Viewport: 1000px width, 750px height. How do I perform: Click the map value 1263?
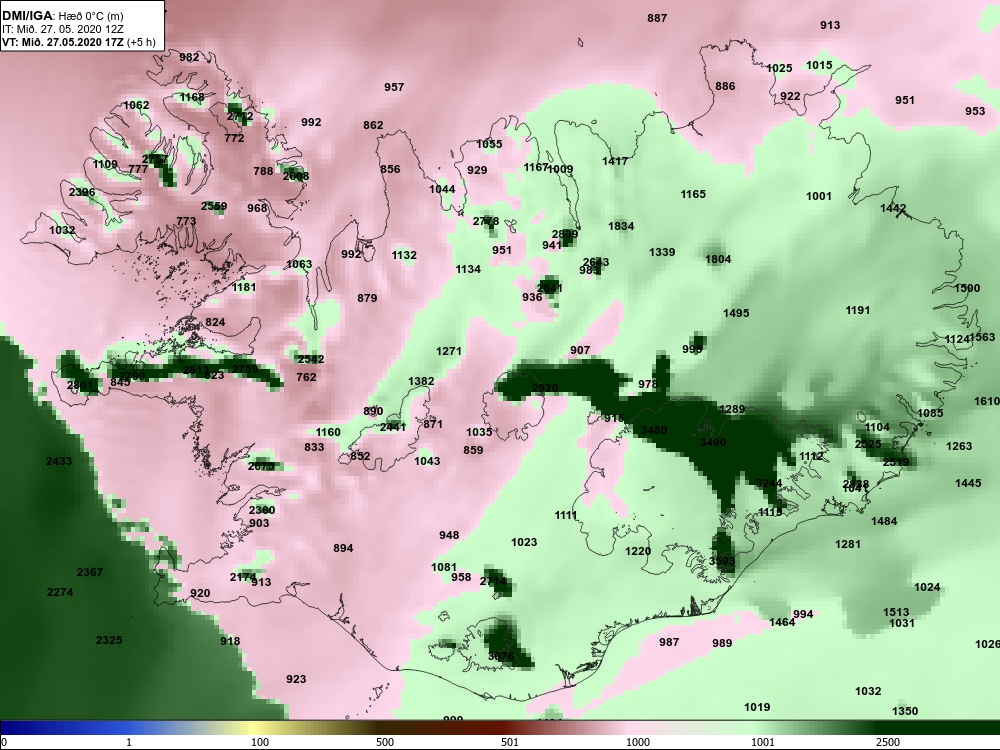tap(959, 446)
